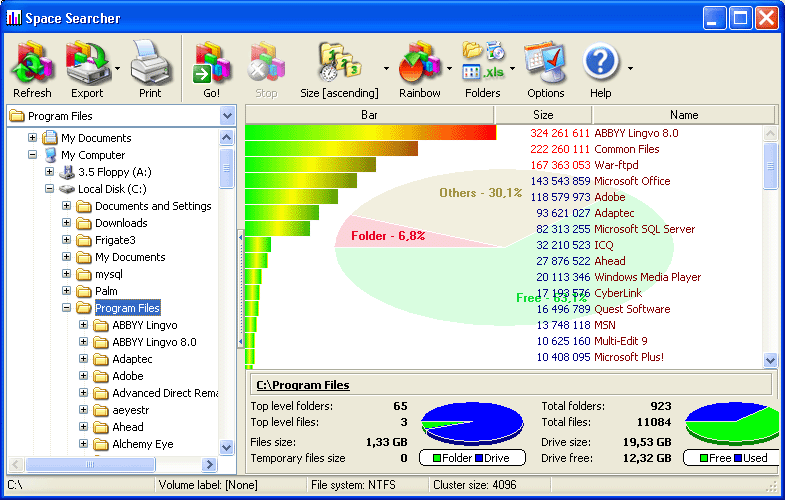Select Microsoft SQL Server list entry

644,229
